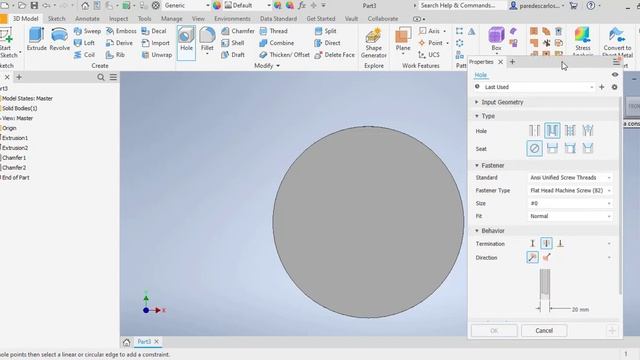
Task: Switch to the Sketch ribbon tab
Action: tap(56, 19)
